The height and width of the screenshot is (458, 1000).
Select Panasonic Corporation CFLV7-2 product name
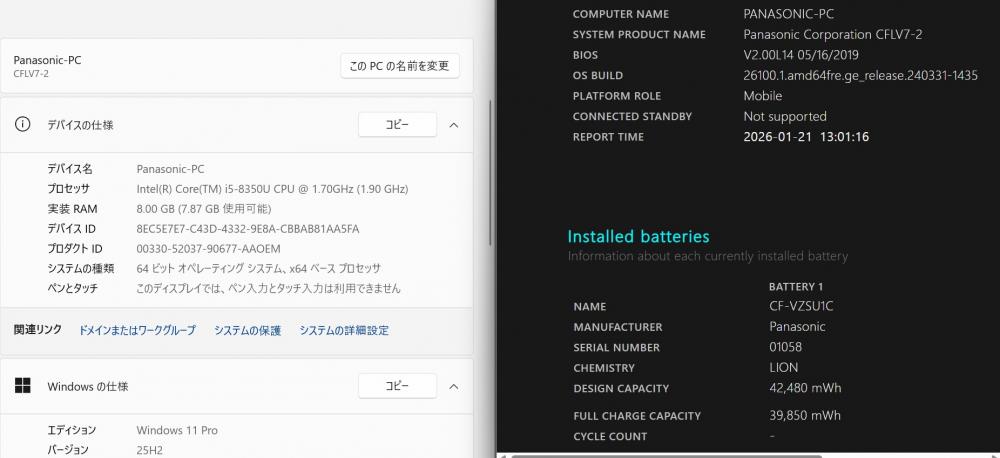[833, 34]
